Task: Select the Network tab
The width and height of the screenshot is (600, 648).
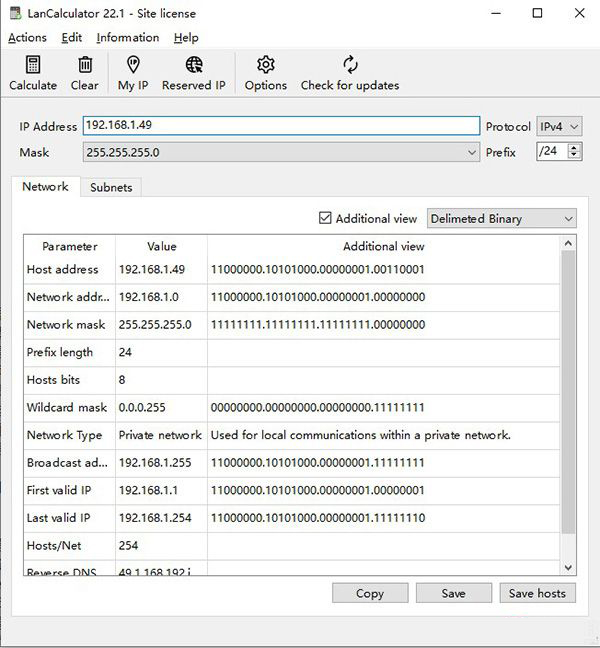Action: tap(45, 186)
